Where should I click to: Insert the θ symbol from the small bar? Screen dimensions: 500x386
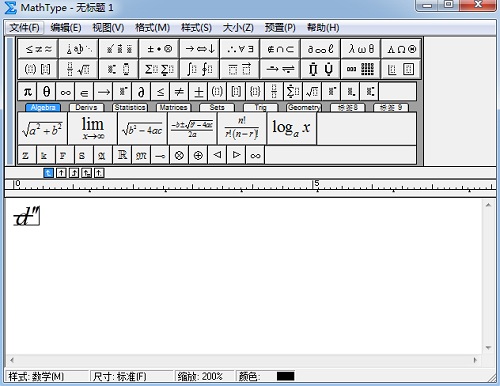pos(46,91)
